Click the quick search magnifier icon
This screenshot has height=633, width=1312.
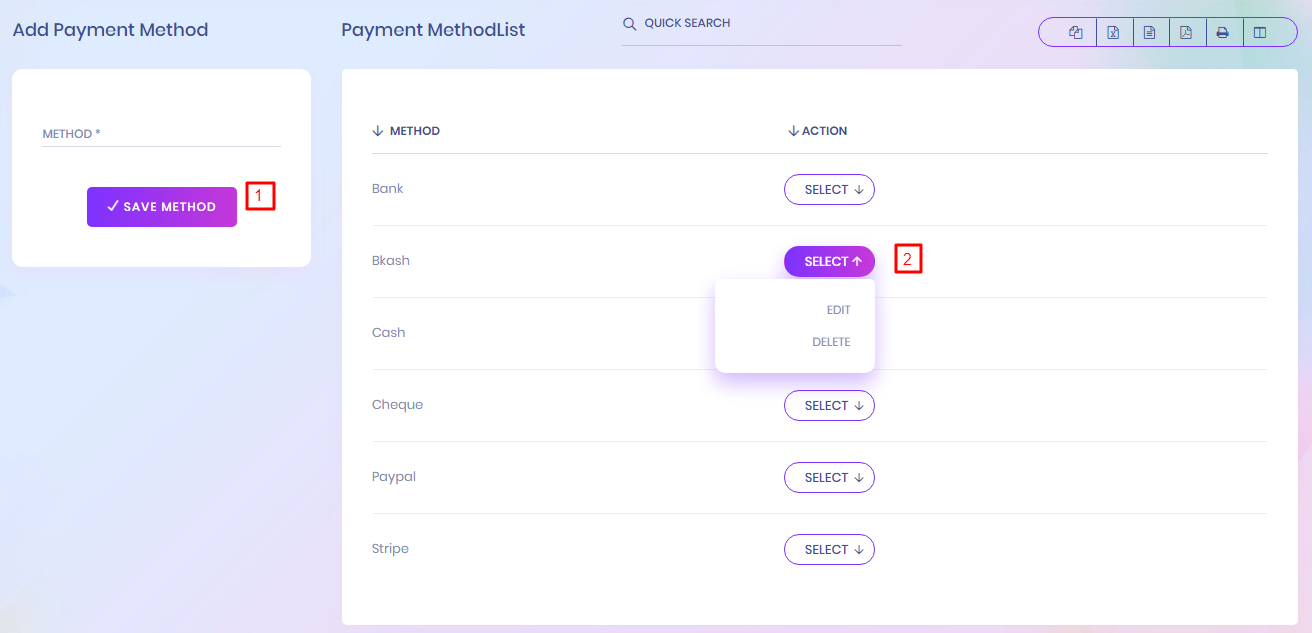point(630,24)
